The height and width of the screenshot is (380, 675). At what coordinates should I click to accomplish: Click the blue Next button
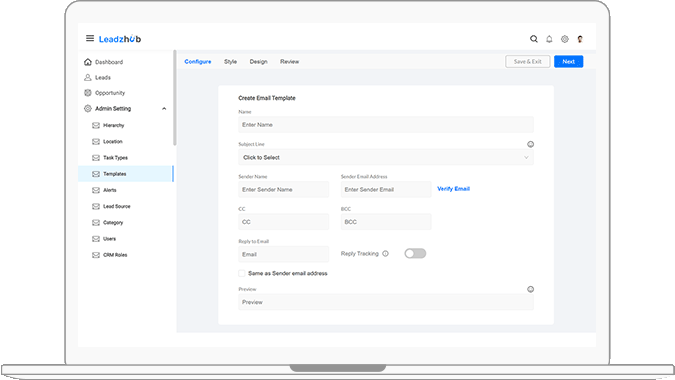pyautogui.click(x=568, y=62)
